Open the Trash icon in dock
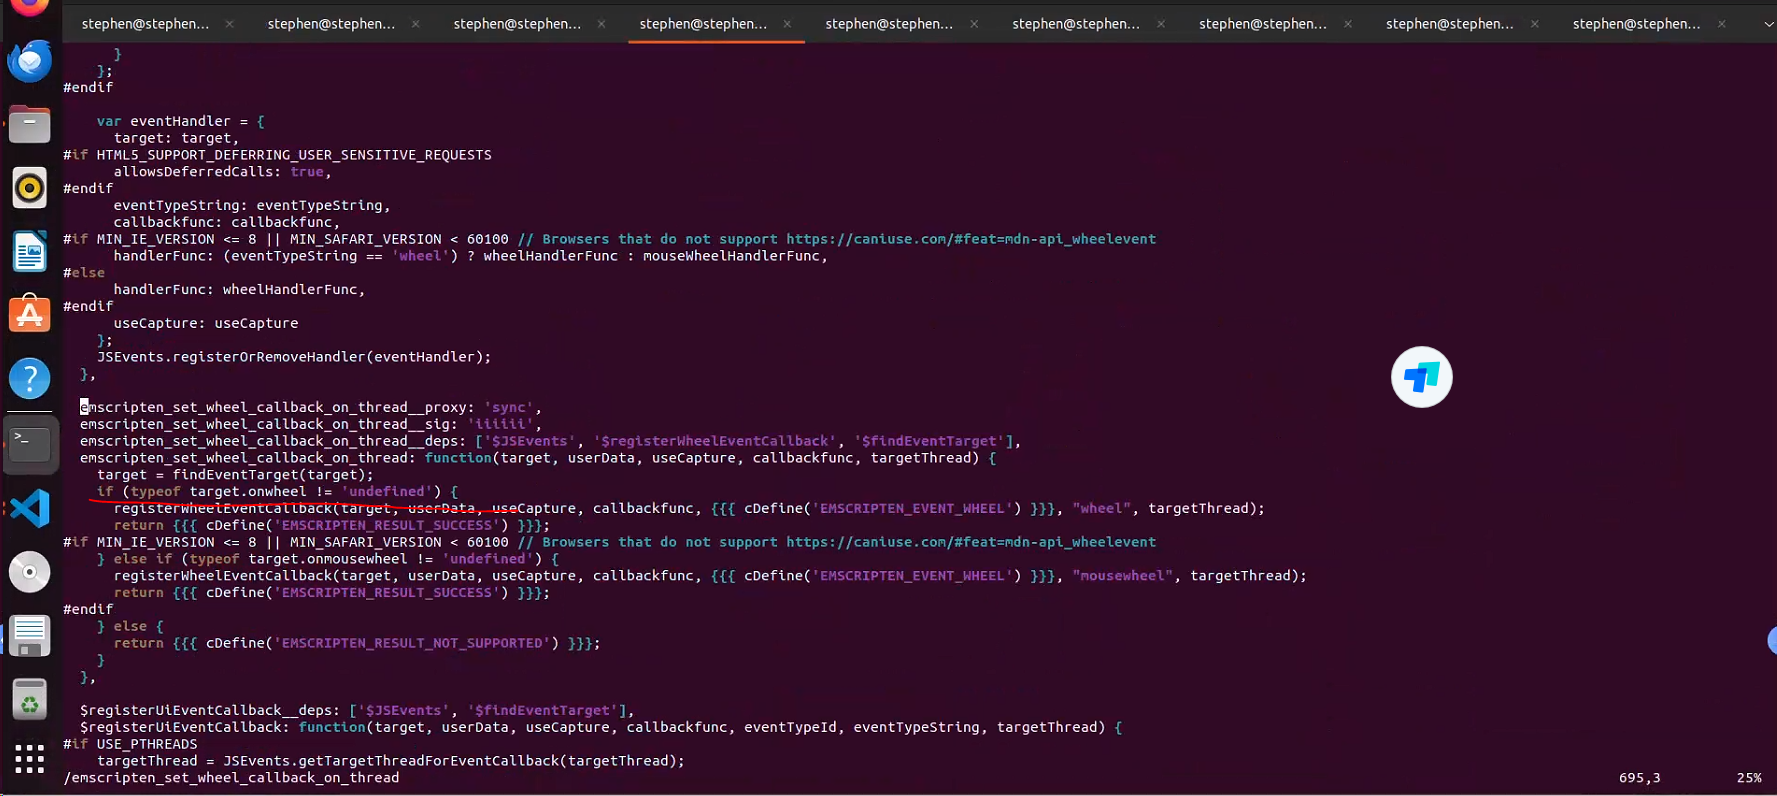1777x796 pixels. (x=30, y=699)
